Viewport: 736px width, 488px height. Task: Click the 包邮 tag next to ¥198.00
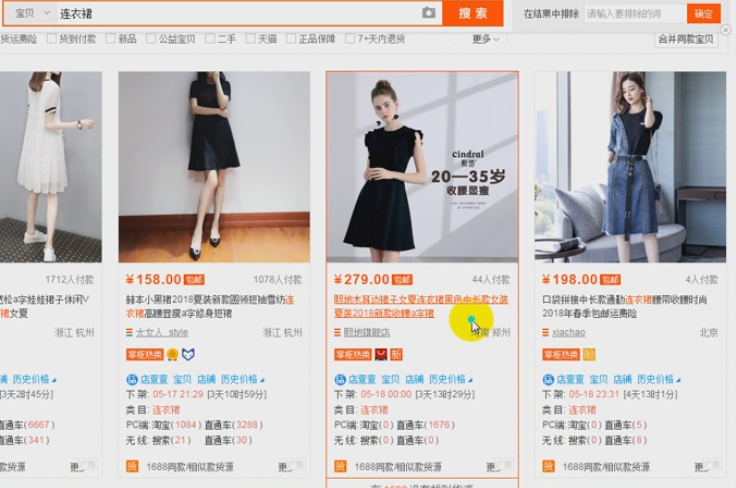tap(610, 280)
